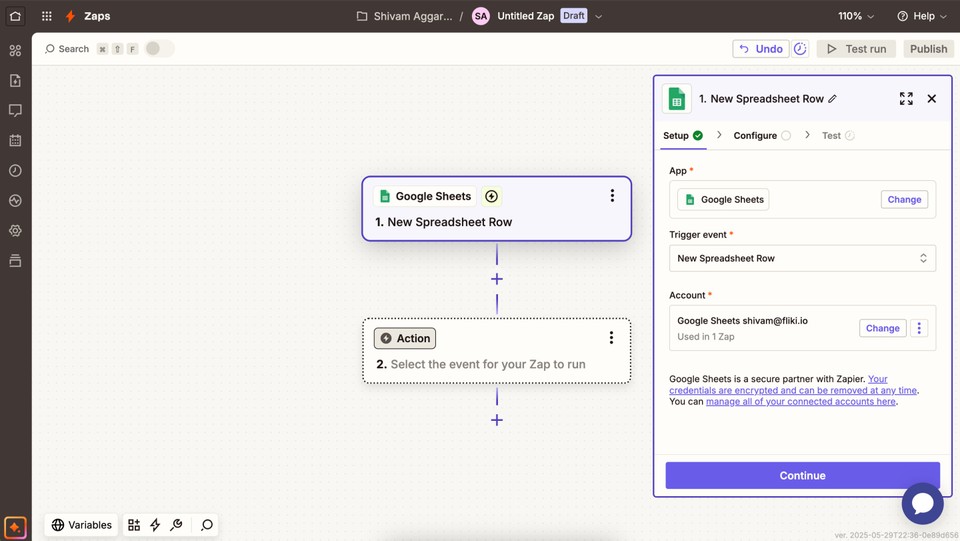Switch to the Test tab
The height and width of the screenshot is (541, 960).
pyautogui.click(x=838, y=136)
